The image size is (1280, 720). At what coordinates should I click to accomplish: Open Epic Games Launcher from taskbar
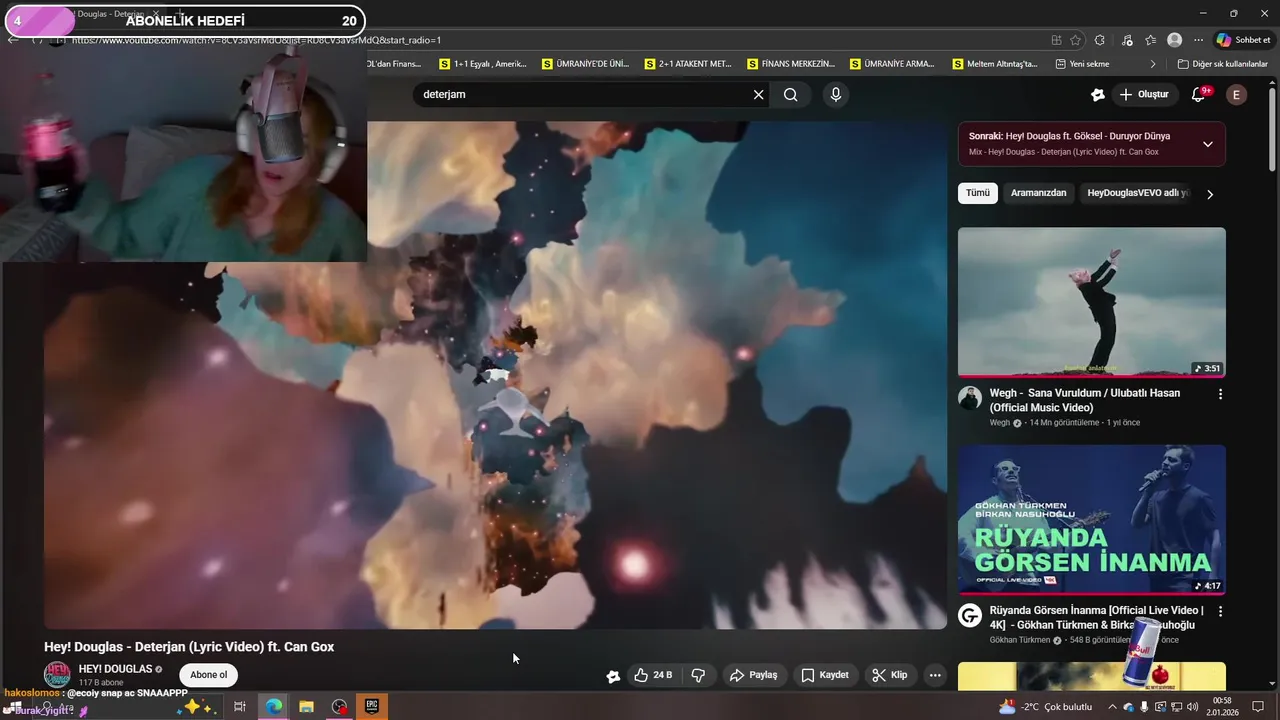coord(372,707)
